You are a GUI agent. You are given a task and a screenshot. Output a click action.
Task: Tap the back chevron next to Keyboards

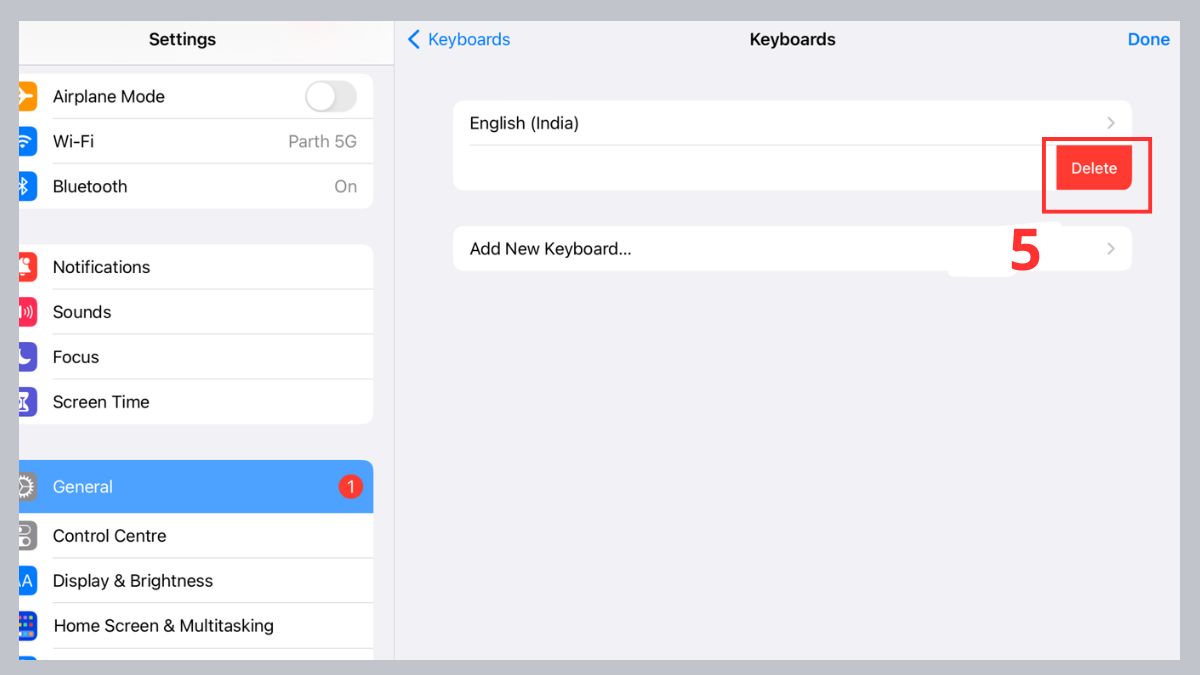[x=414, y=39]
